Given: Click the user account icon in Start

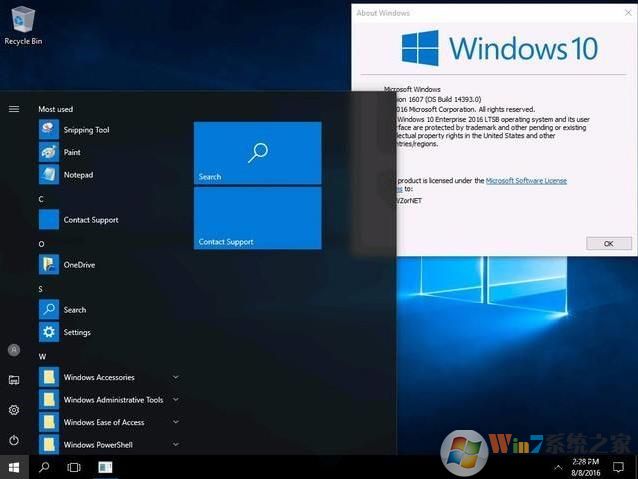Looking at the screenshot, I should (x=14, y=350).
